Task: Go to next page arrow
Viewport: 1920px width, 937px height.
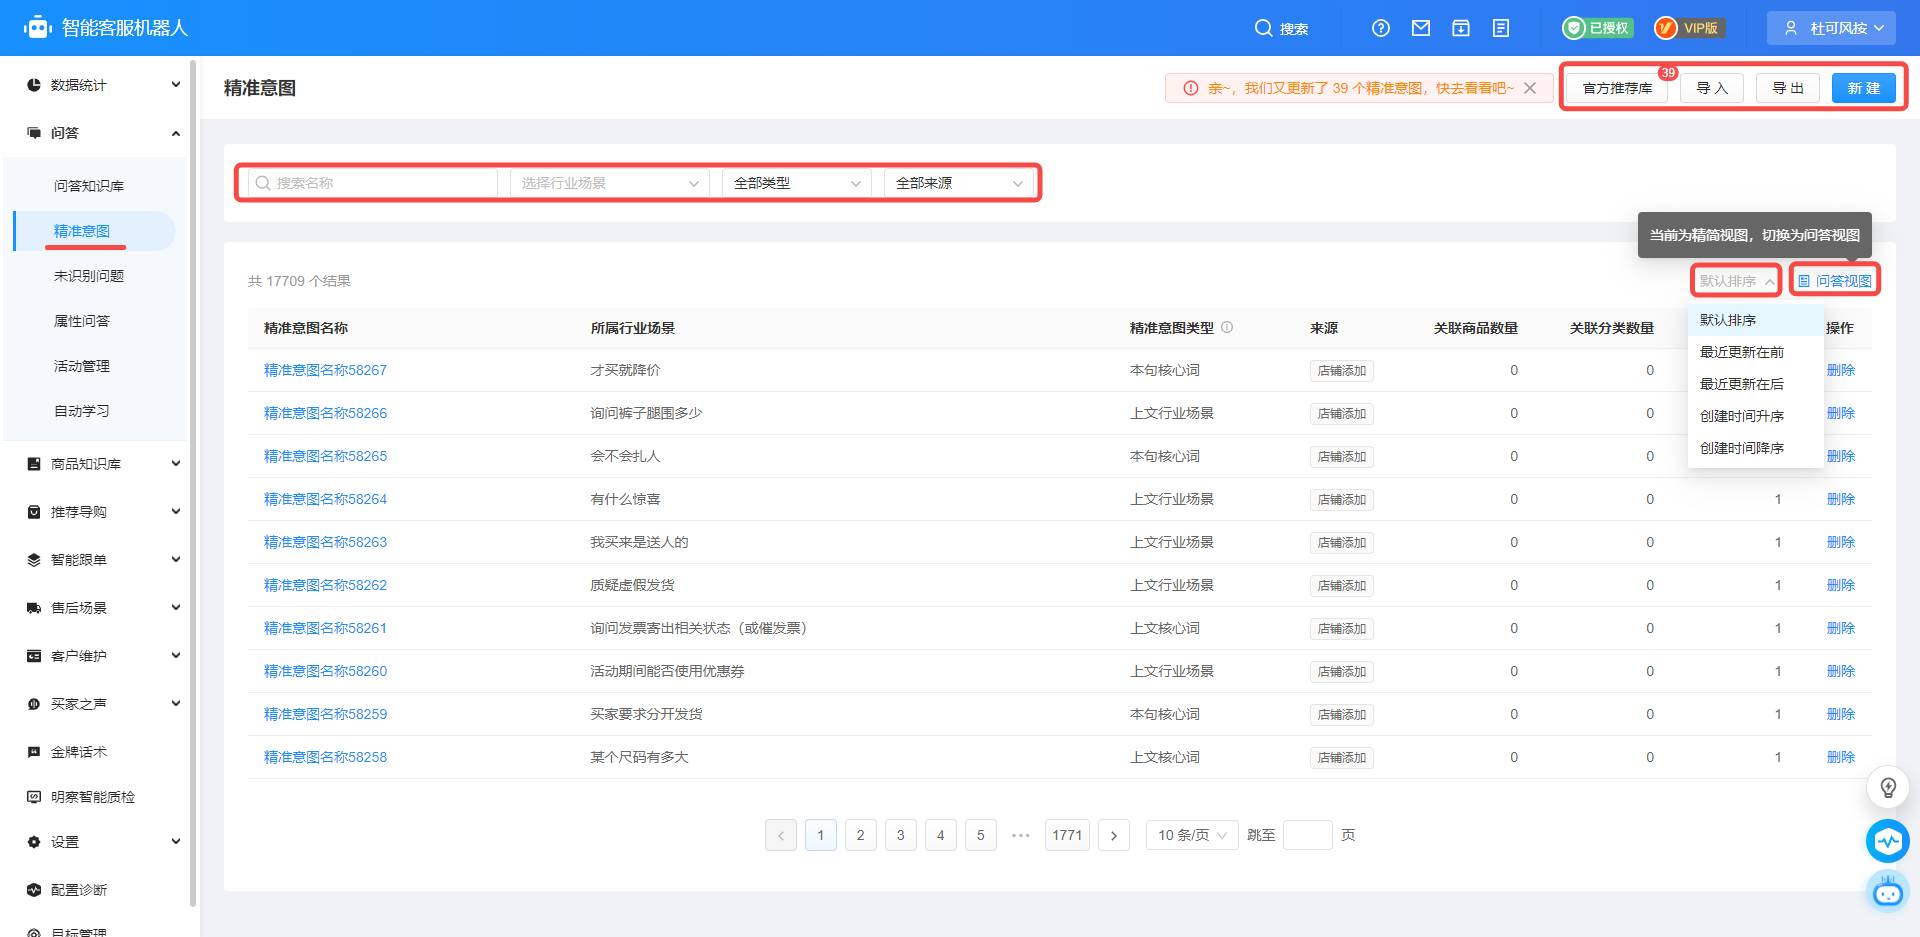Action: click(x=1114, y=835)
